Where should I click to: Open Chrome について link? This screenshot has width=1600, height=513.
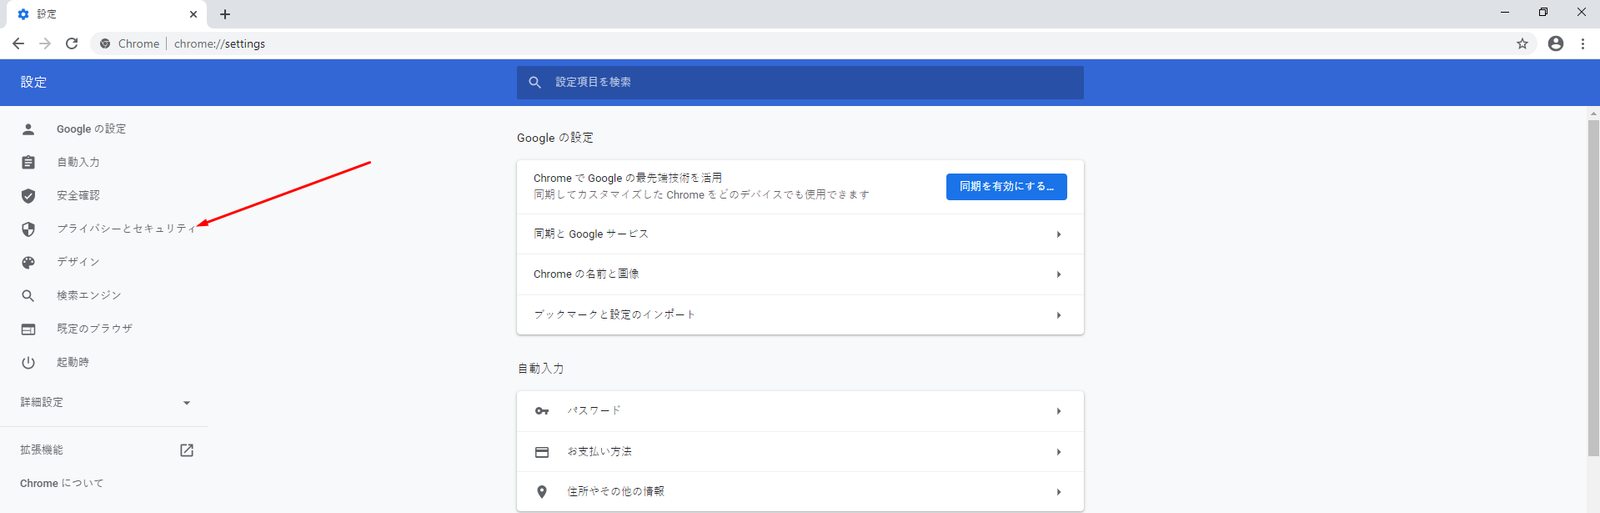tap(62, 484)
